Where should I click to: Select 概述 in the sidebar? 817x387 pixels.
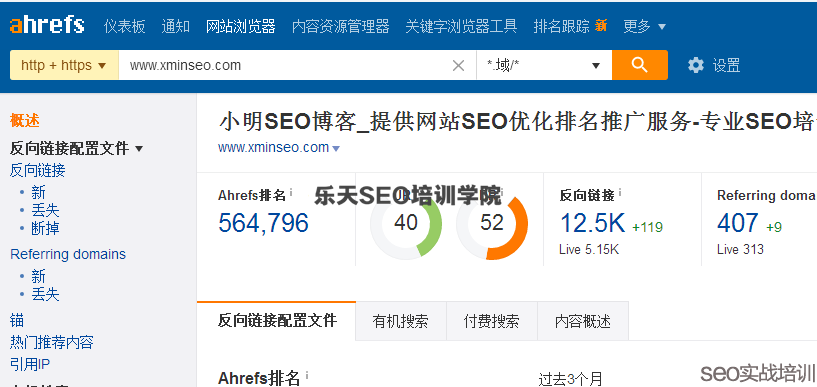24,121
